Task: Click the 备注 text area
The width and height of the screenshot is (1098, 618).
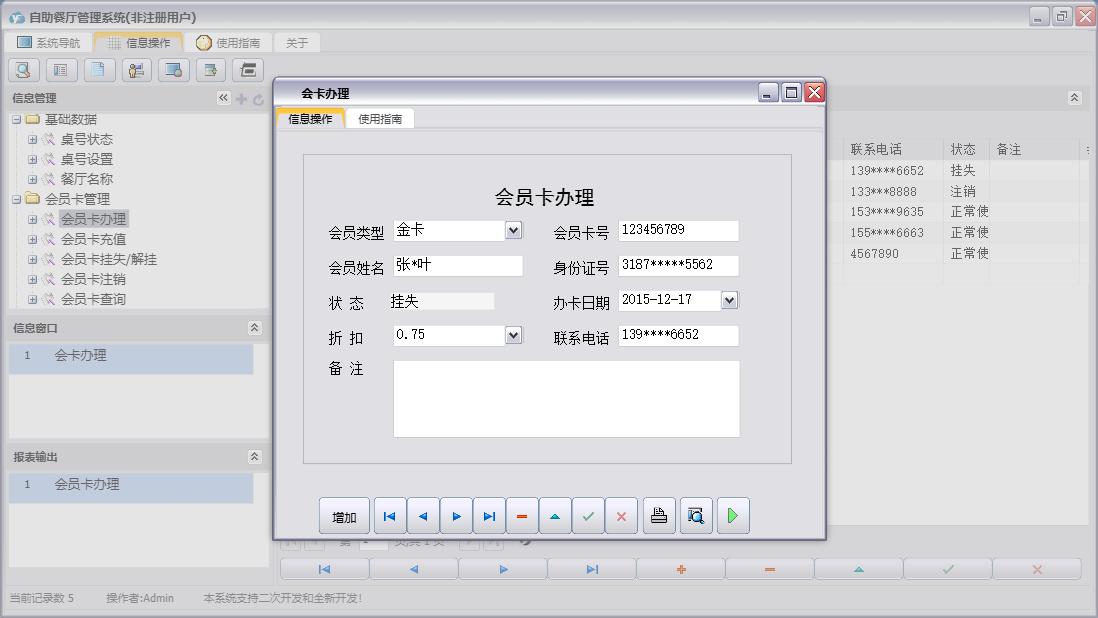Action: coord(566,399)
